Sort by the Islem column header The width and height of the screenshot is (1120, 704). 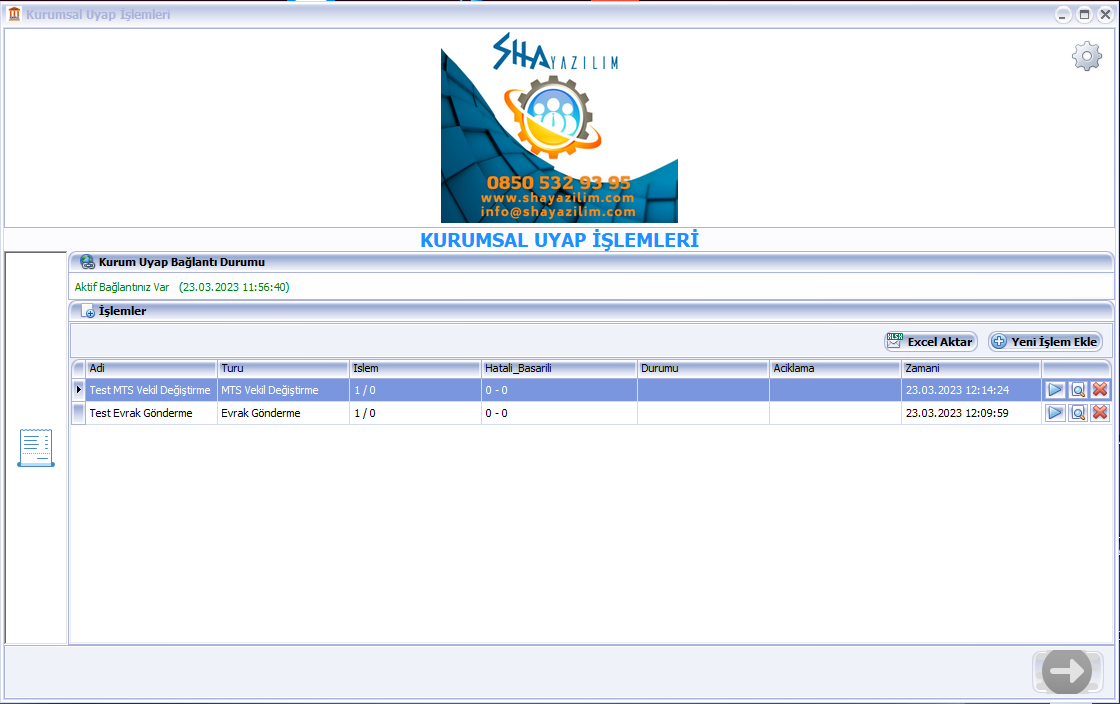[x=415, y=368]
